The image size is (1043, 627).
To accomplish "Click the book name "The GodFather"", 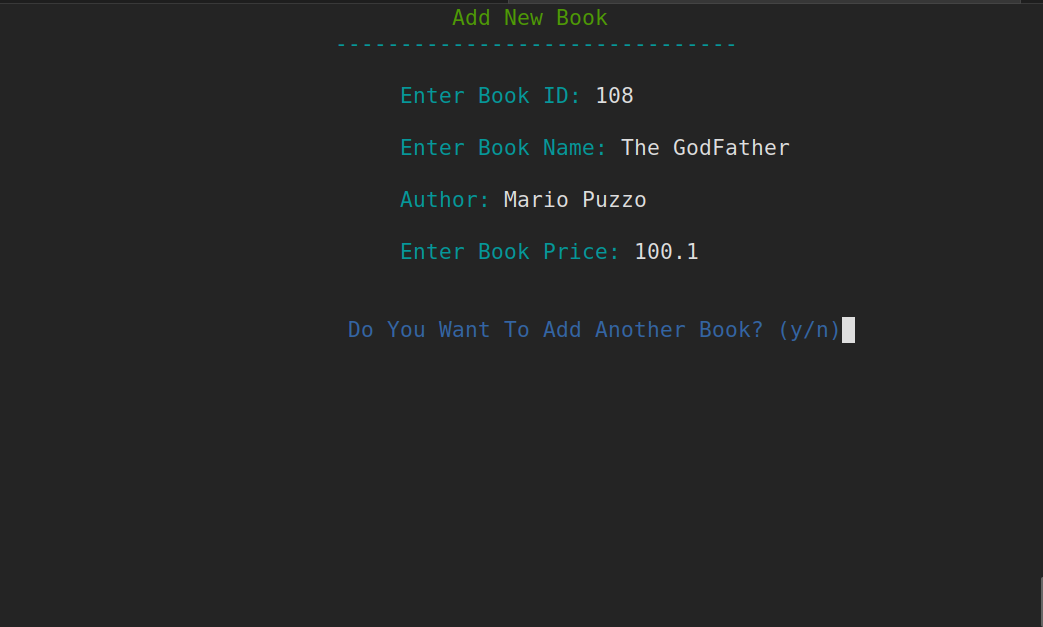I will coord(704,147).
